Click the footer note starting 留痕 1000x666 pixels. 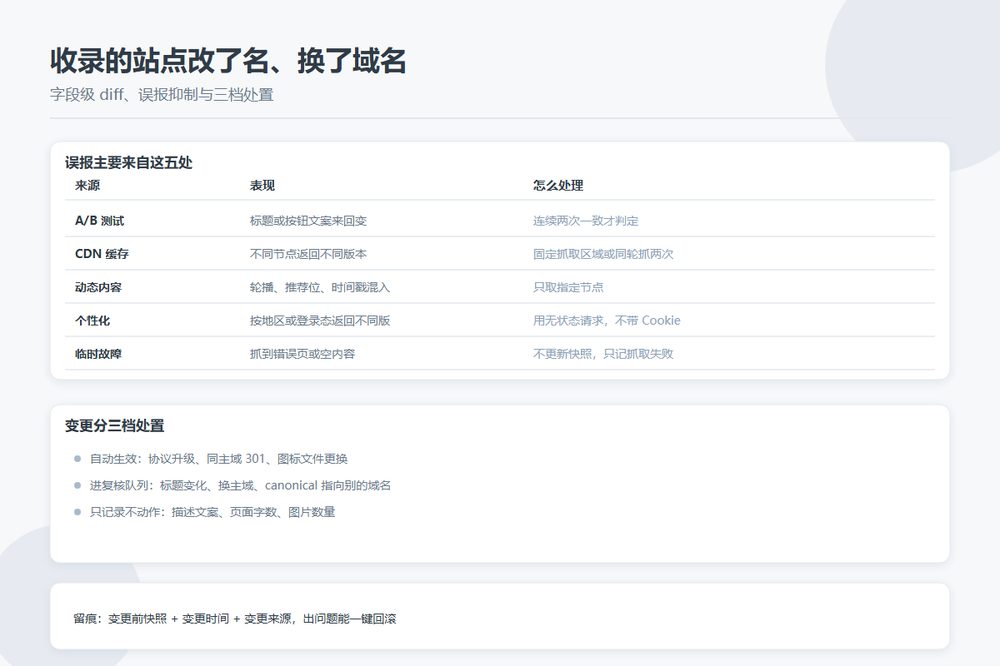coord(235,618)
